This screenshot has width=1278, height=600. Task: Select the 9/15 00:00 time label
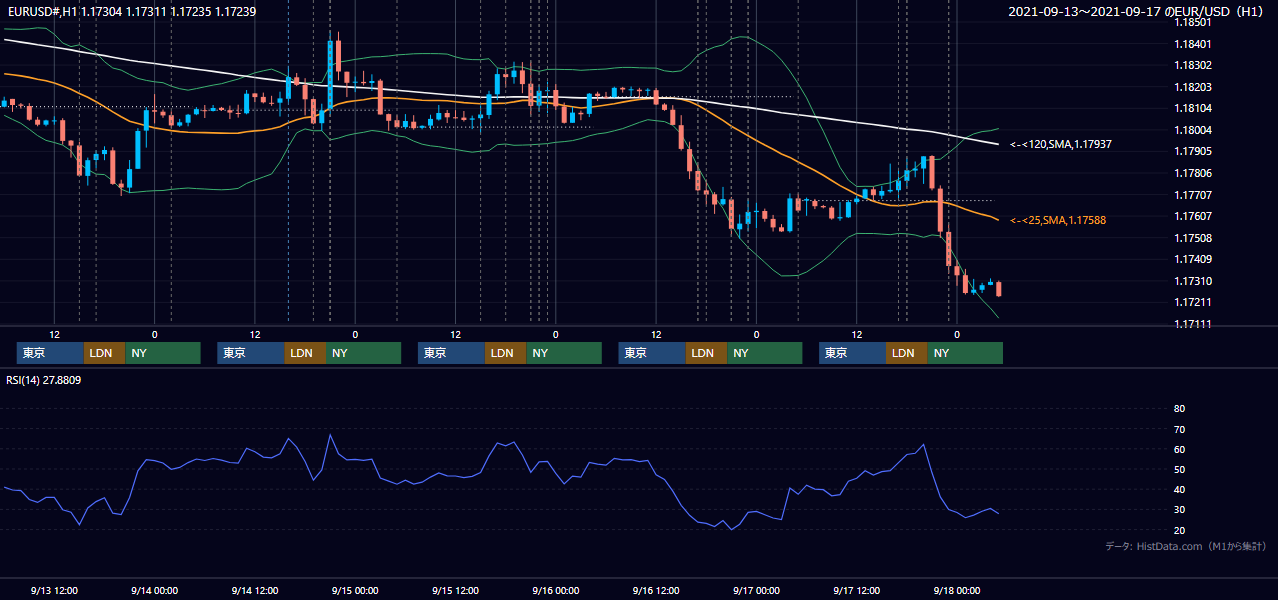[354, 590]
